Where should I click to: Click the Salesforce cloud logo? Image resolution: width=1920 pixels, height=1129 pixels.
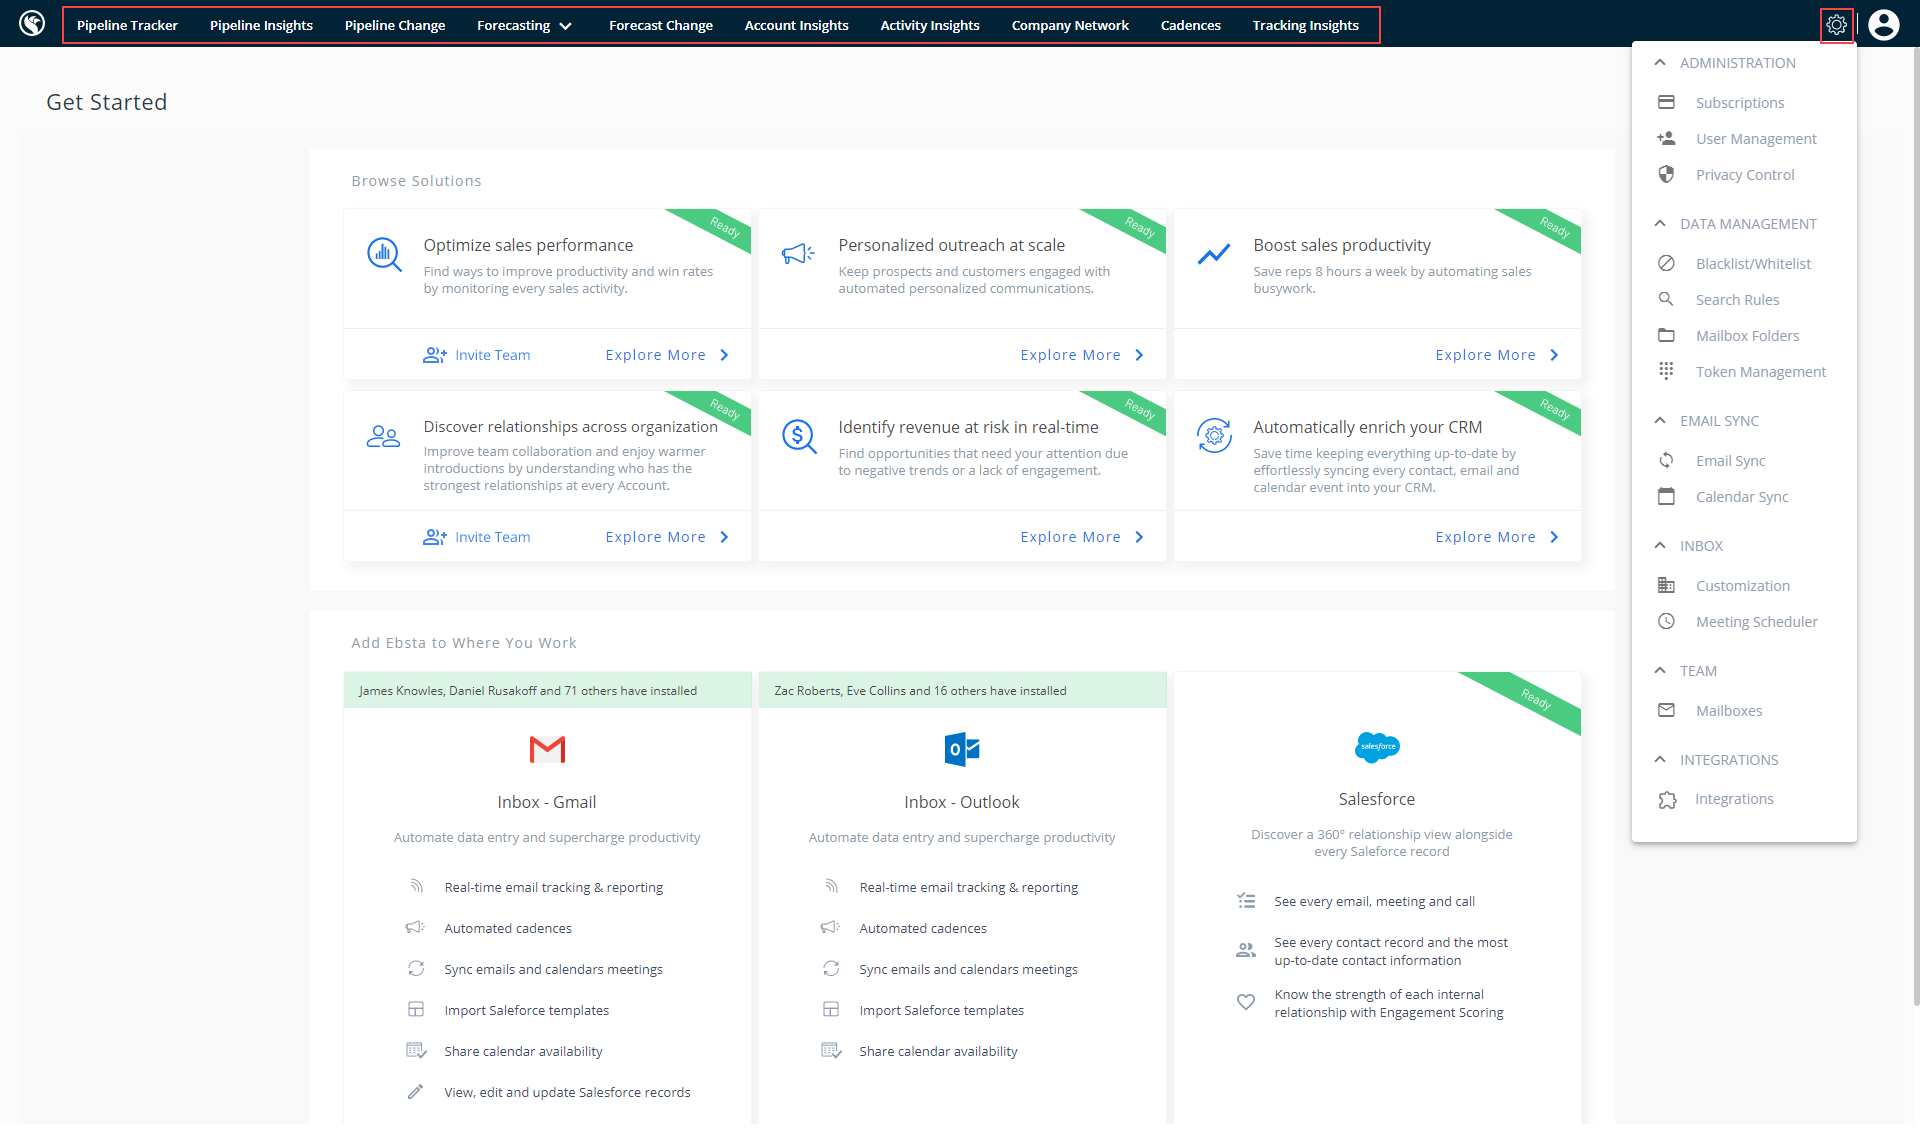tap(1377, 746)
